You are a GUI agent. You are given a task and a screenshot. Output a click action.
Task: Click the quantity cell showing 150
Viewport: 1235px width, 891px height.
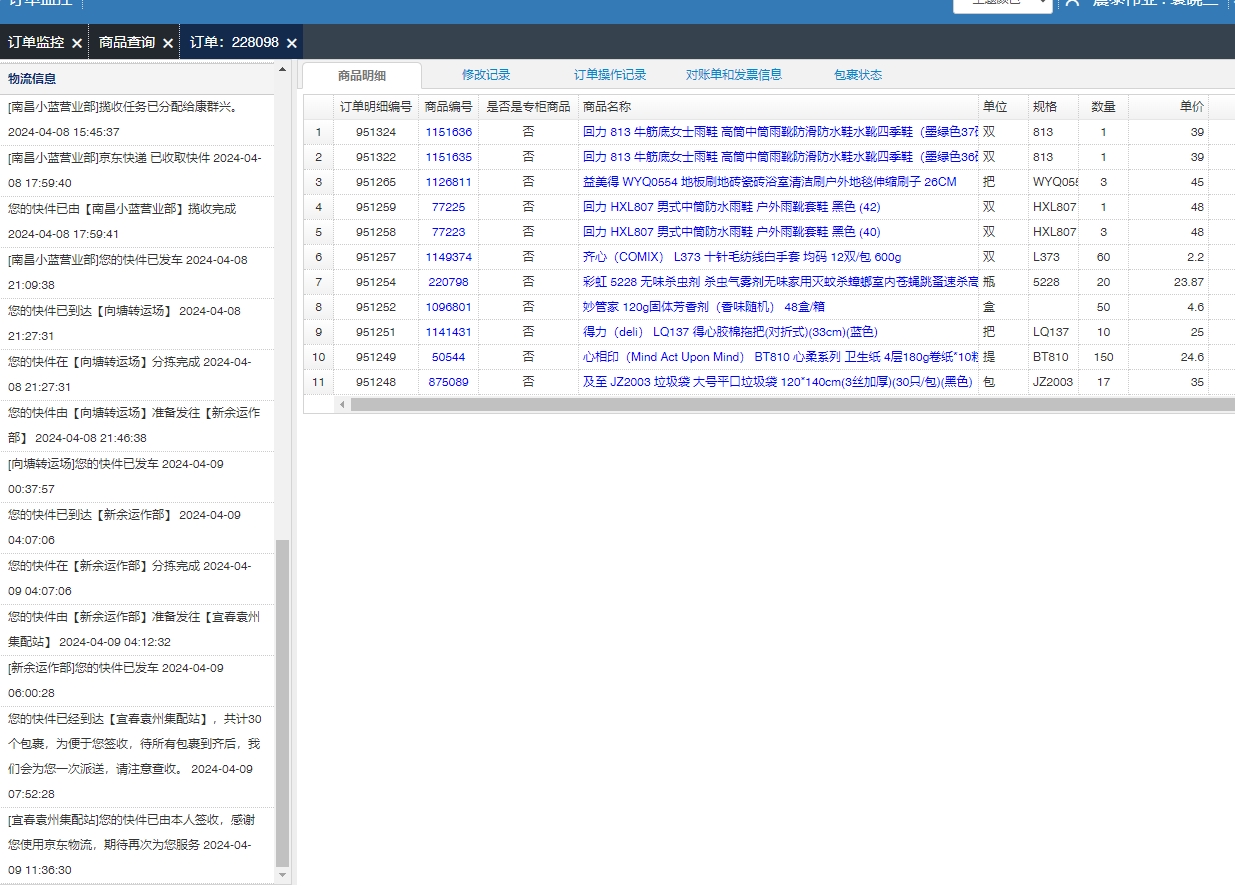1103,357
